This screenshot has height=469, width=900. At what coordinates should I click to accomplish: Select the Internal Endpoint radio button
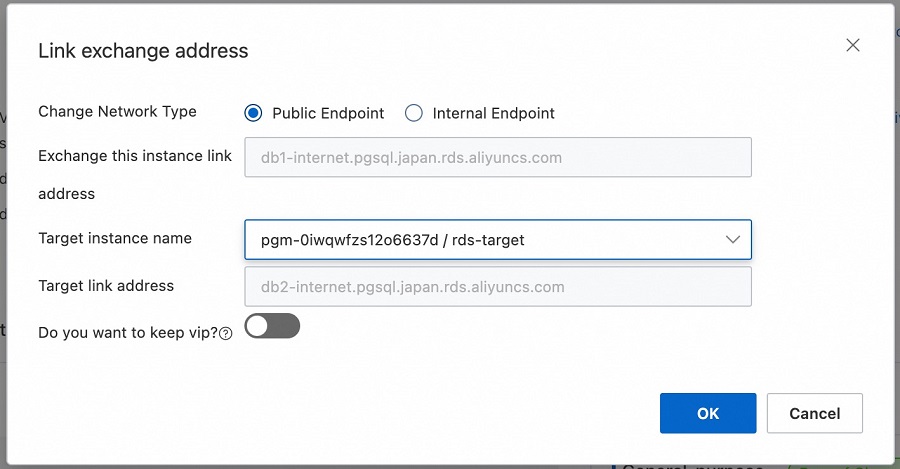(x=414, y=114)
